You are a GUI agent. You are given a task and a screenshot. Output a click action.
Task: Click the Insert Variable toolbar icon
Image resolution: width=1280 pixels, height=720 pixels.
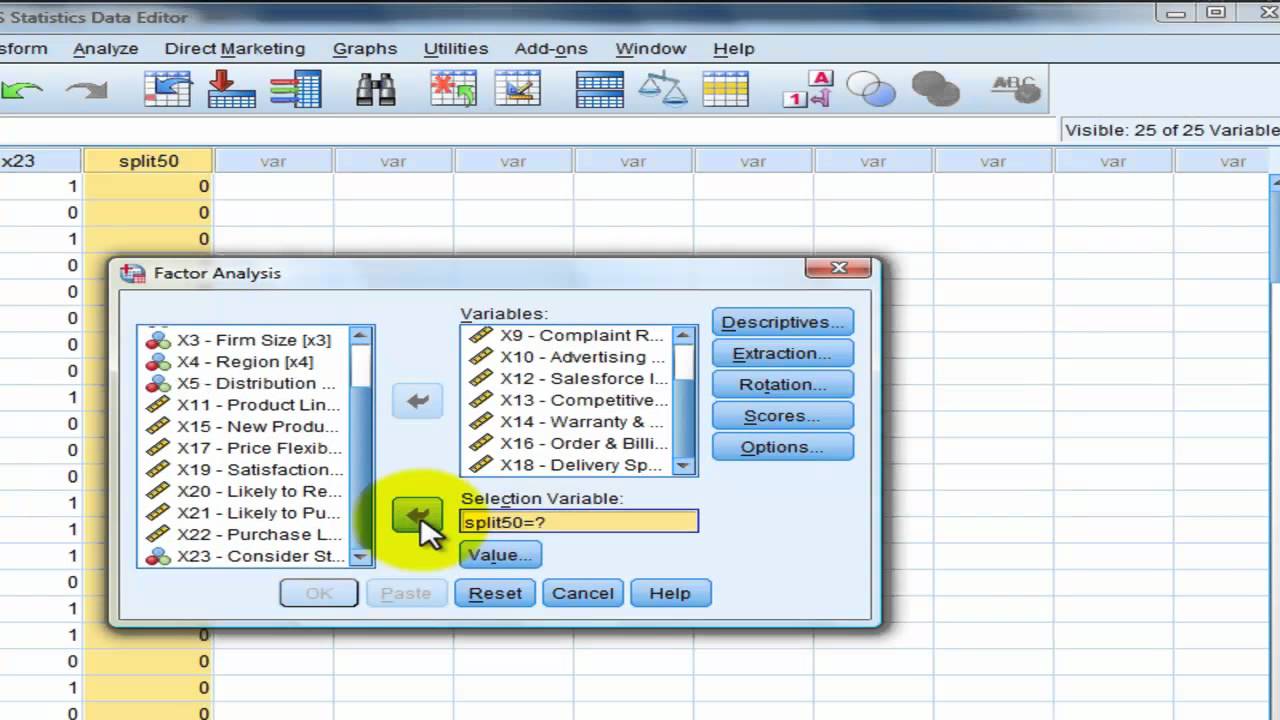(517, 90)
